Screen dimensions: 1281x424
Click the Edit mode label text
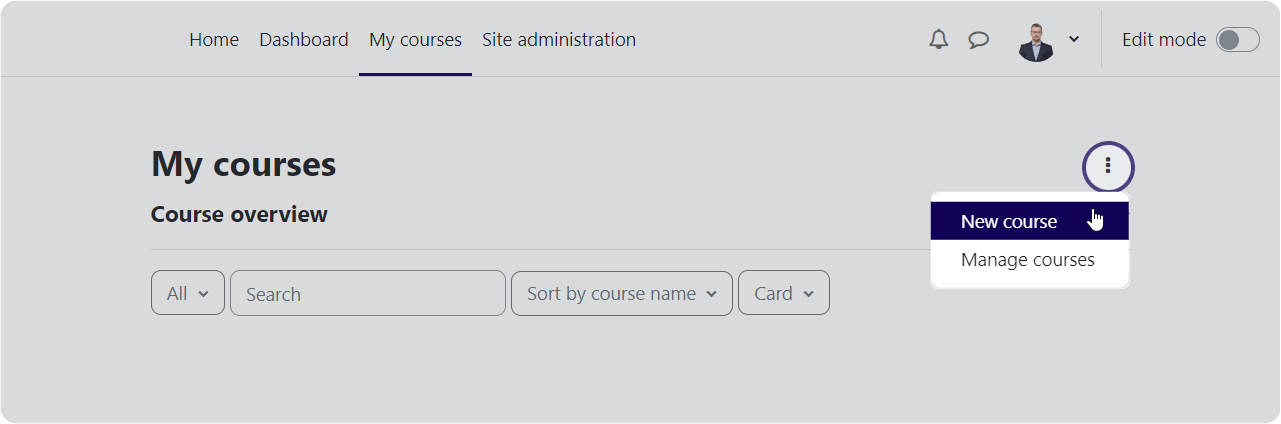pos(1164,40)
